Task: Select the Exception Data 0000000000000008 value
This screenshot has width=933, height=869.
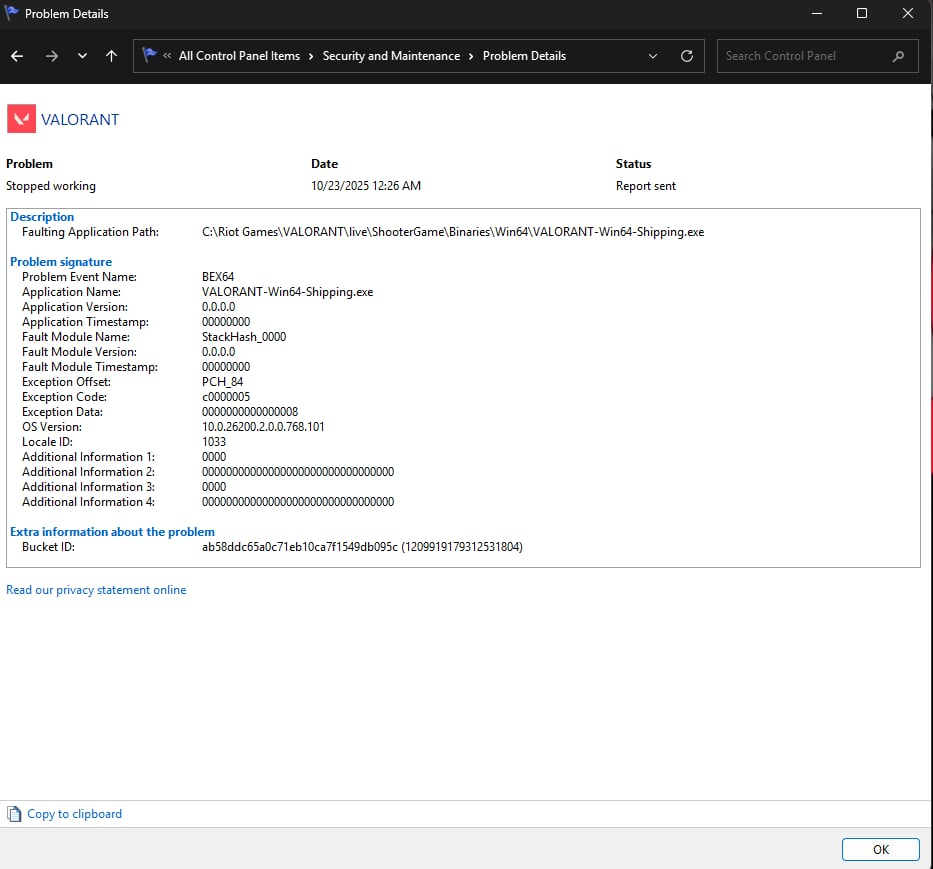Action: coord(250,412)
